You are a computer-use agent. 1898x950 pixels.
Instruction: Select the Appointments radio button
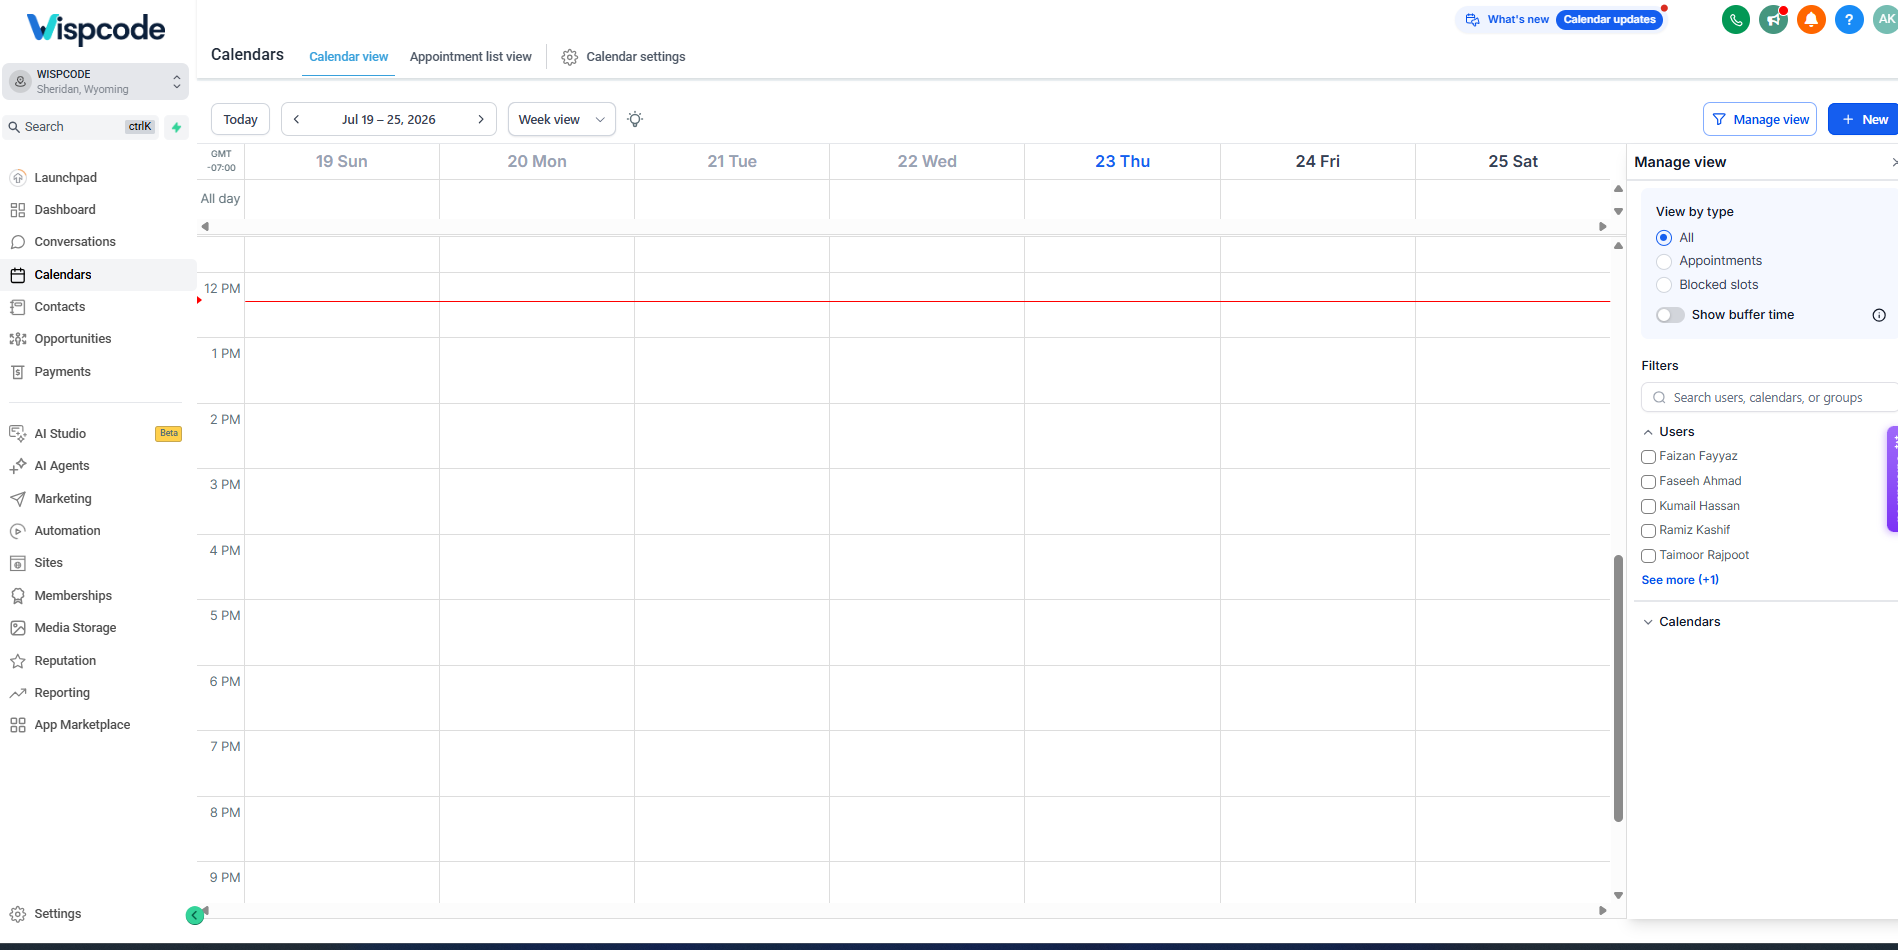click(x=1664, y=262)
